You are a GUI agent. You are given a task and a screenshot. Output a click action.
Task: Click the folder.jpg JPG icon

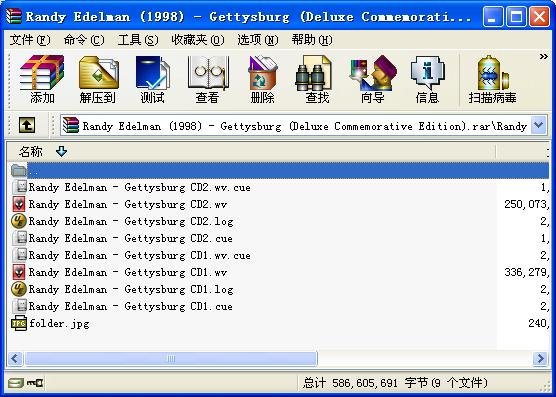click(x=19, y=323)
